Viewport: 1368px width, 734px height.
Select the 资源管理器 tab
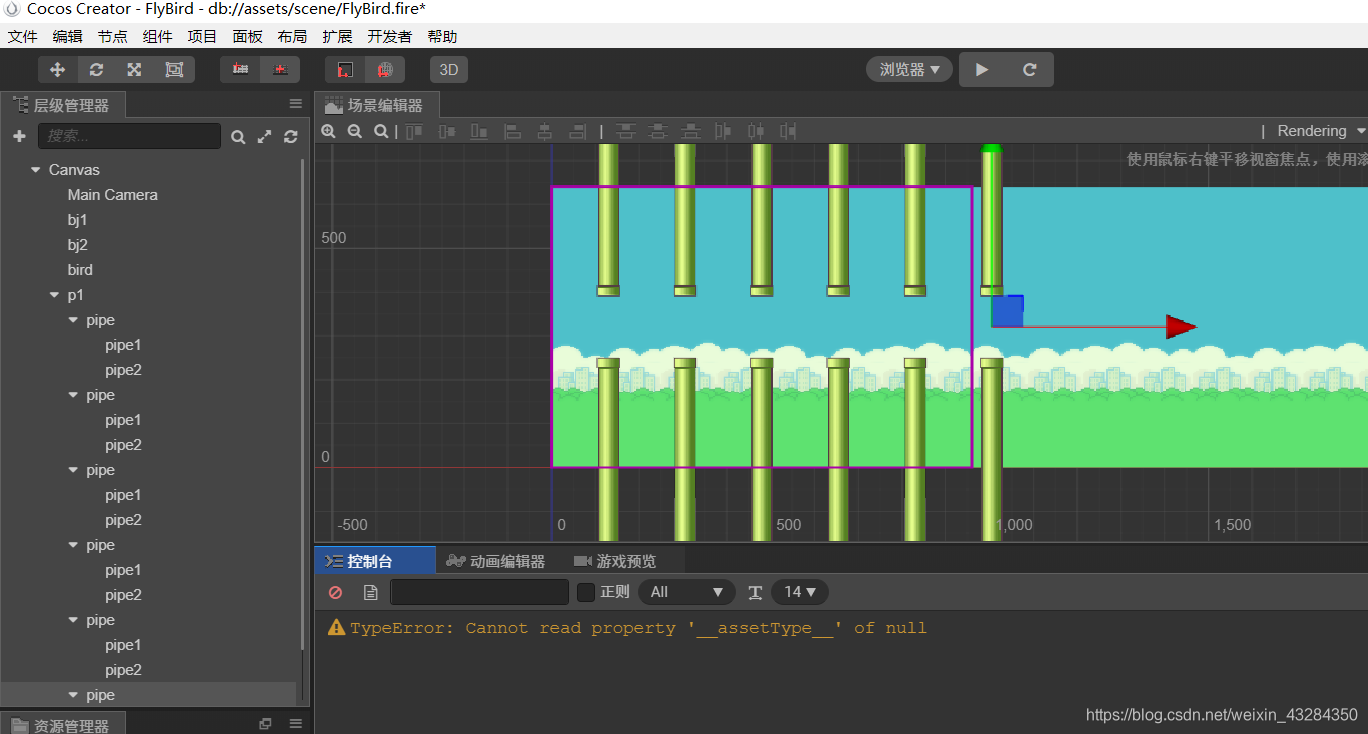click(x=63, y=726)
